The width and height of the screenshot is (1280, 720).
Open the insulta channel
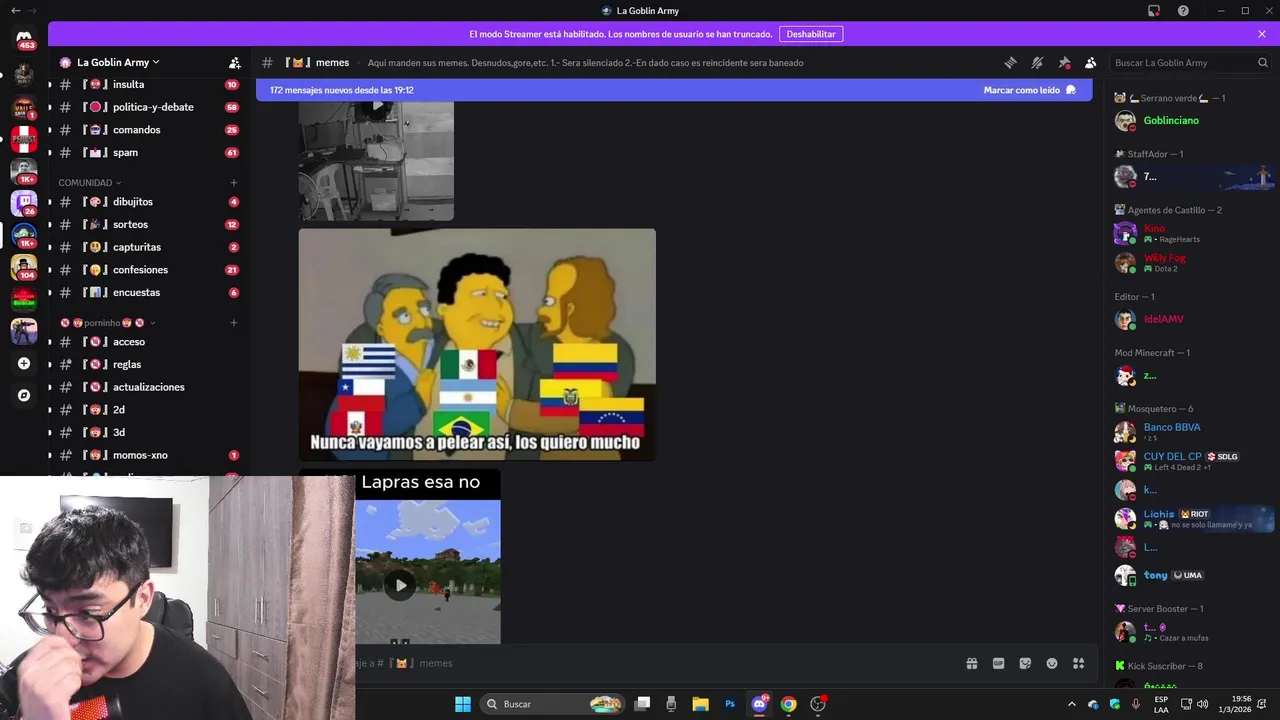click(x=149, y=85)
